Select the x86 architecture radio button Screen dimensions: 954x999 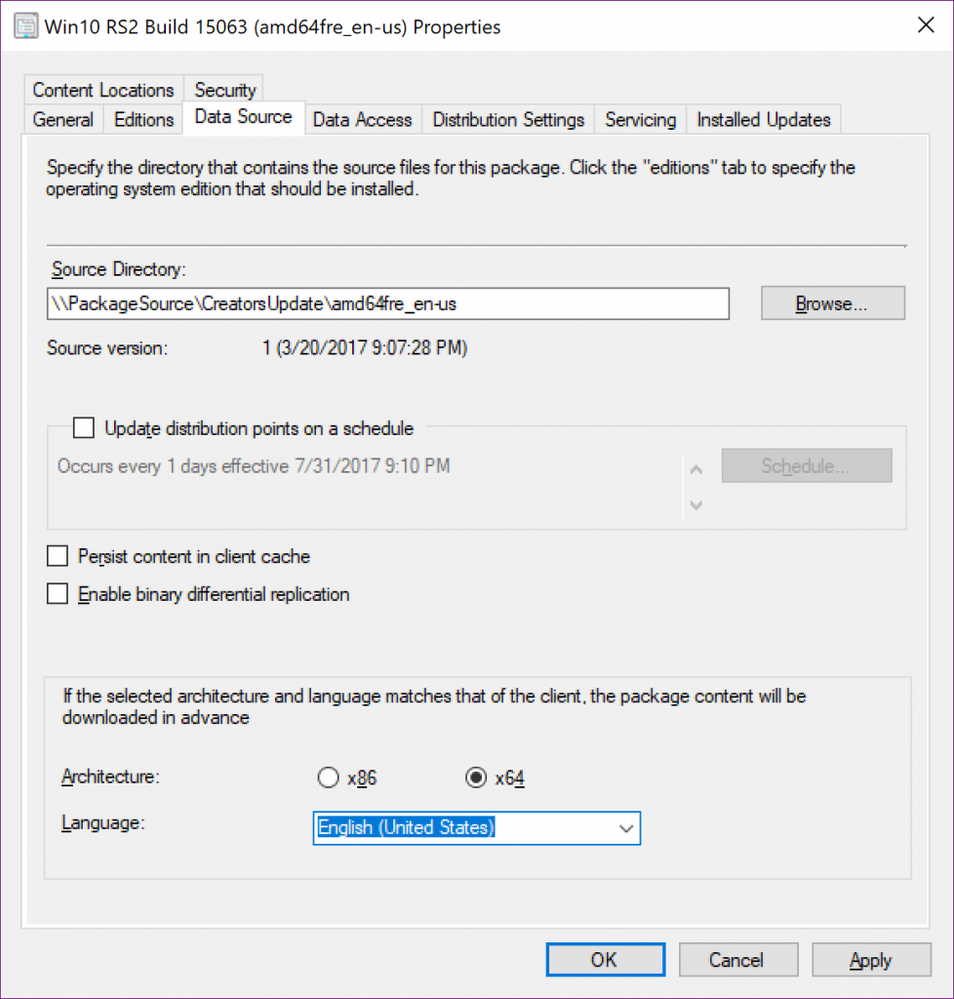point(328,777)
